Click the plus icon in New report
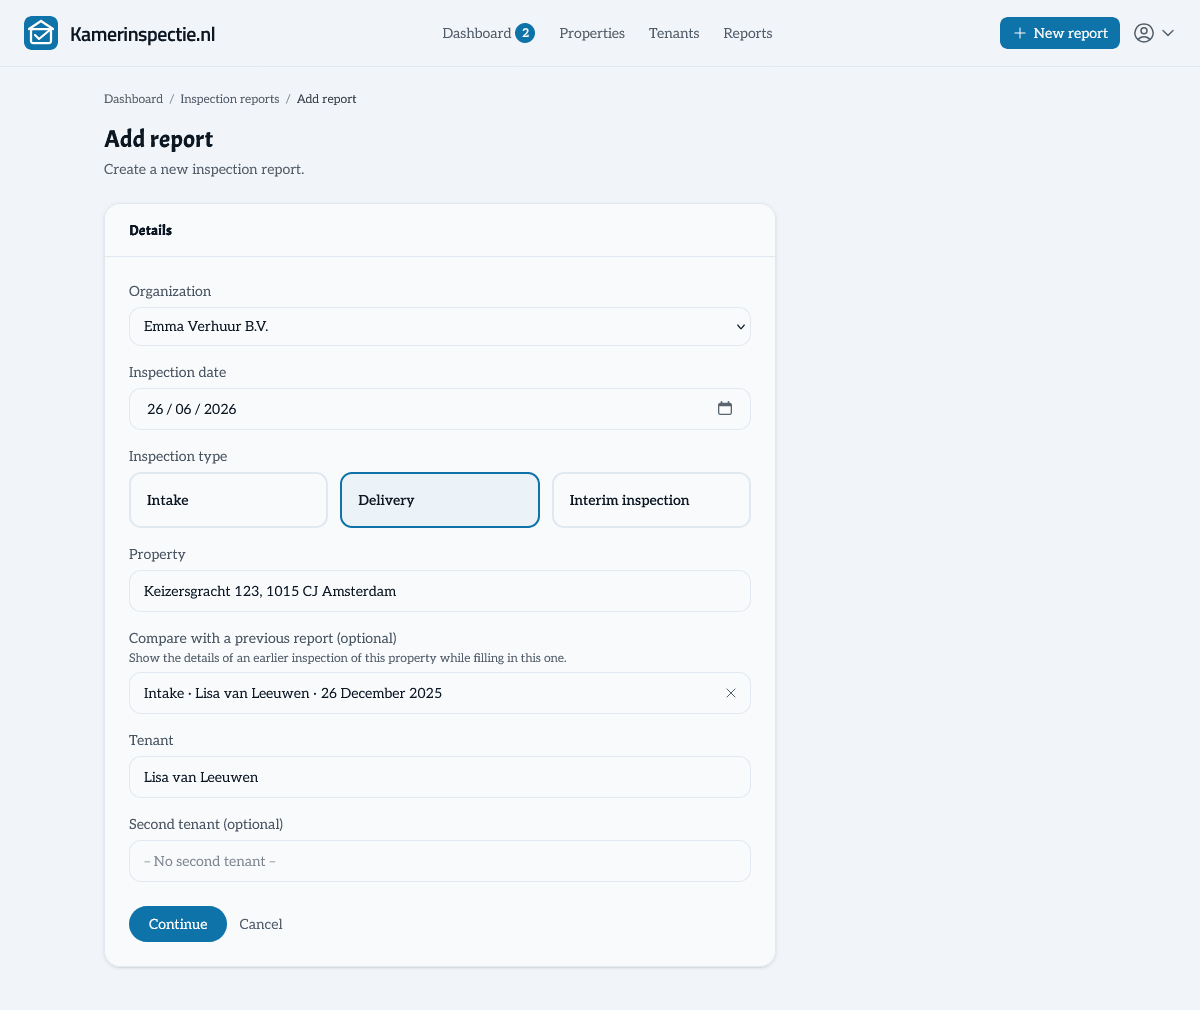Screen dimensions: 1200x1010 (1020, 33)
